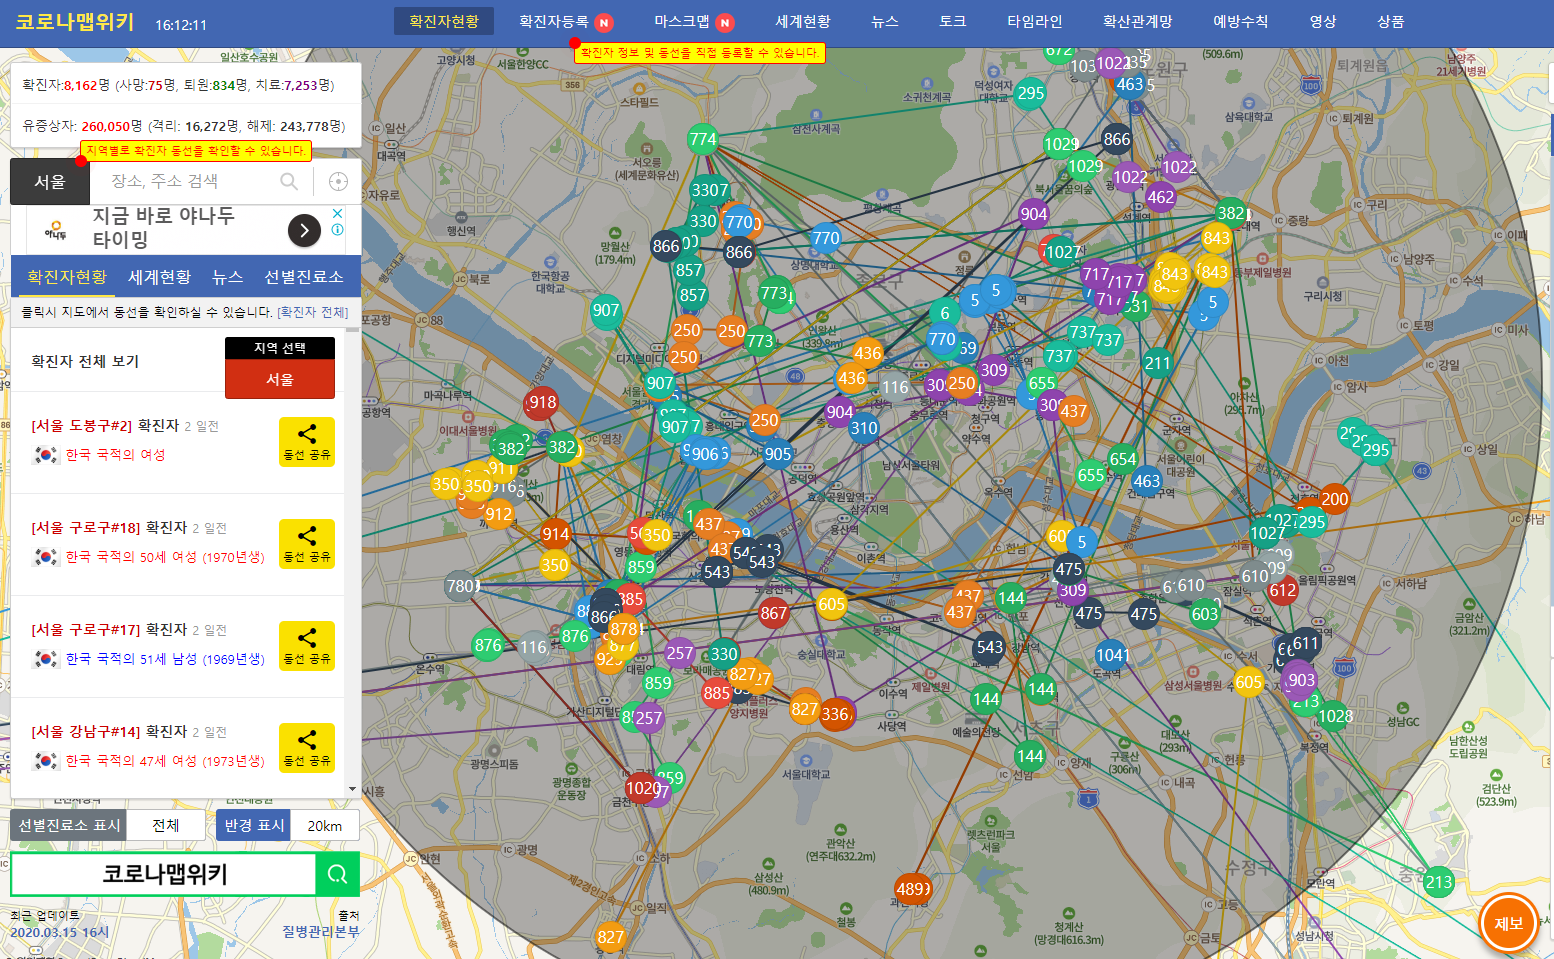Open the red 885 marker
1554x959 pixels.
[716, 693]
